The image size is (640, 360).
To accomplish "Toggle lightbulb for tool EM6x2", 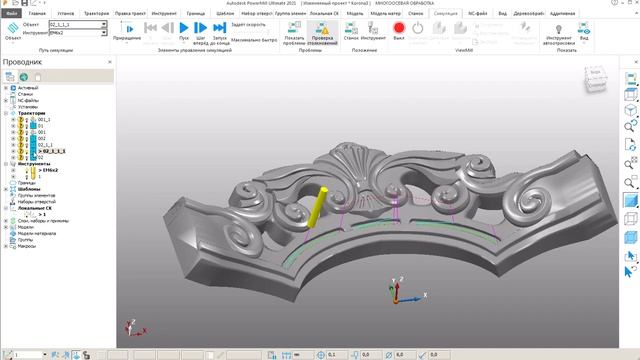I will pos(27,170).
